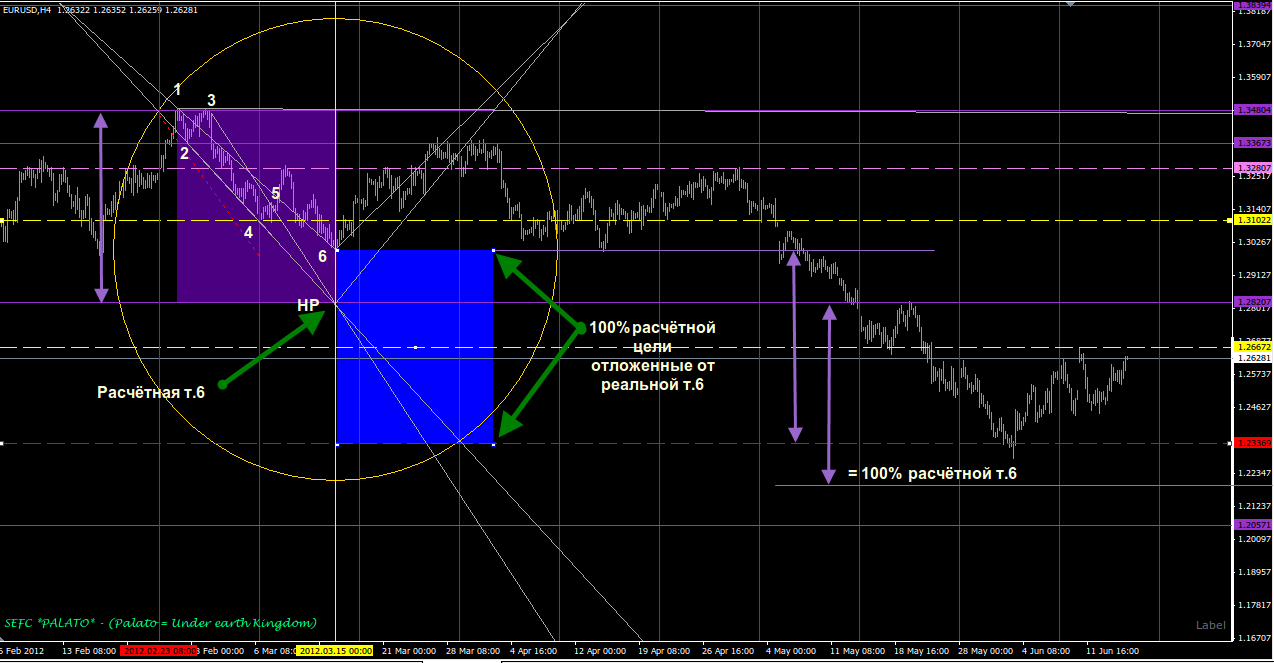1274x663 pixels.
Task: Click the yellow 1.31022 line handle at left edge
Action: tap(3, 220)
